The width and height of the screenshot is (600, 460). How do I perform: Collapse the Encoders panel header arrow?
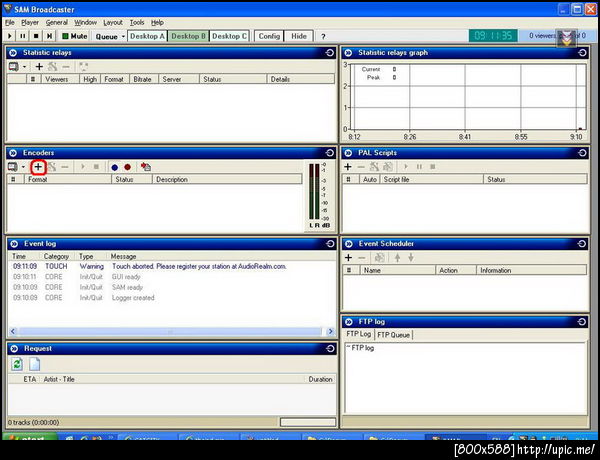[13, 153]
